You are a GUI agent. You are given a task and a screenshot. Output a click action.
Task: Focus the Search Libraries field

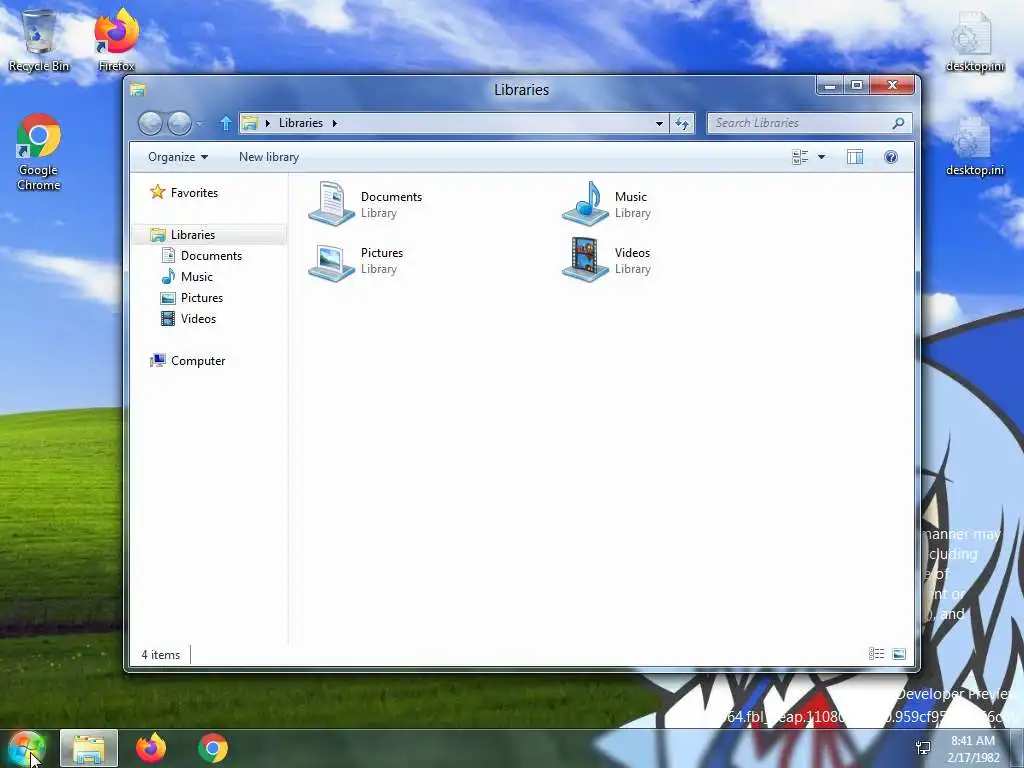tap(810, 123)
